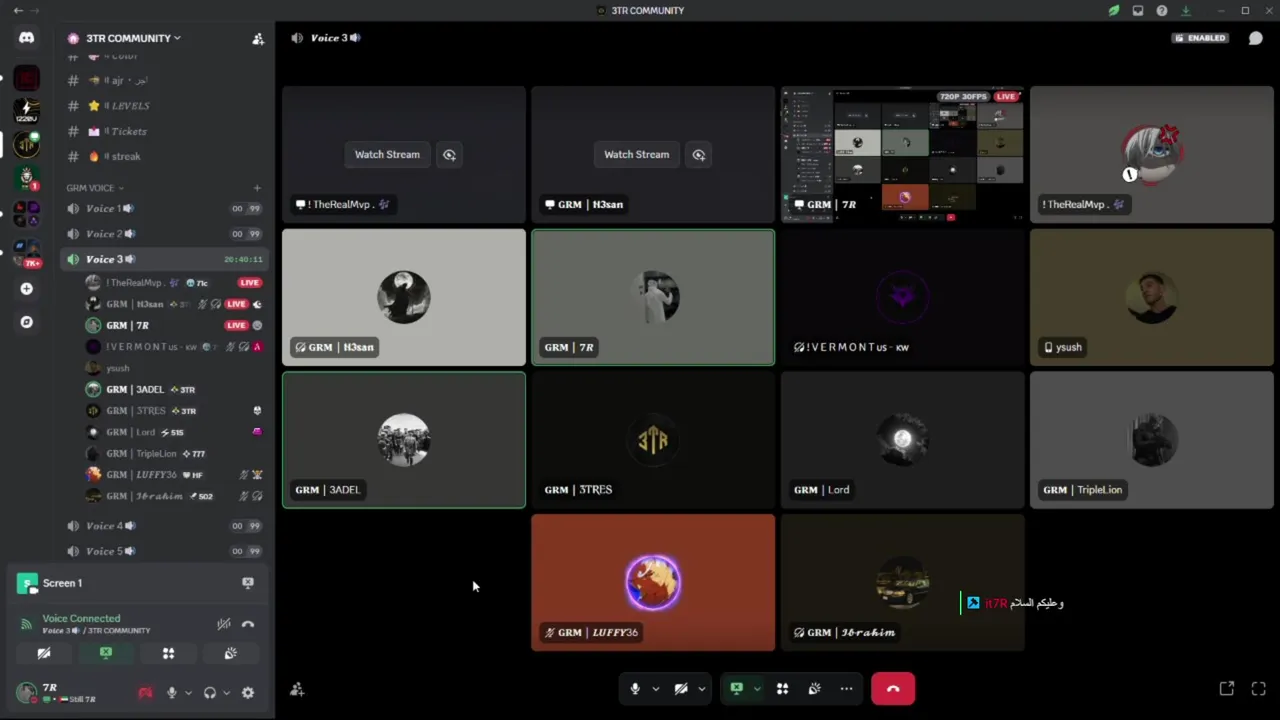
Task: Open Discover servers compass icon
Action: (x=26, y=322)
